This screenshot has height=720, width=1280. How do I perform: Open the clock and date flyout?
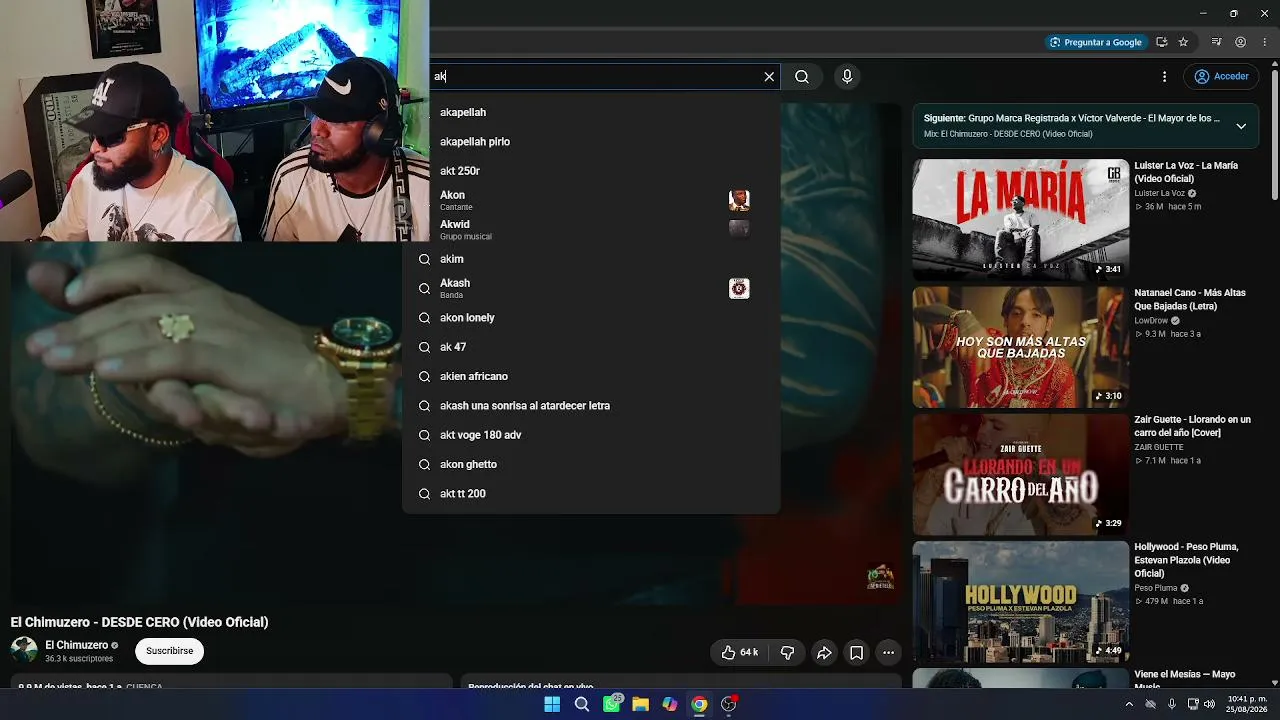pos(1244,704)
